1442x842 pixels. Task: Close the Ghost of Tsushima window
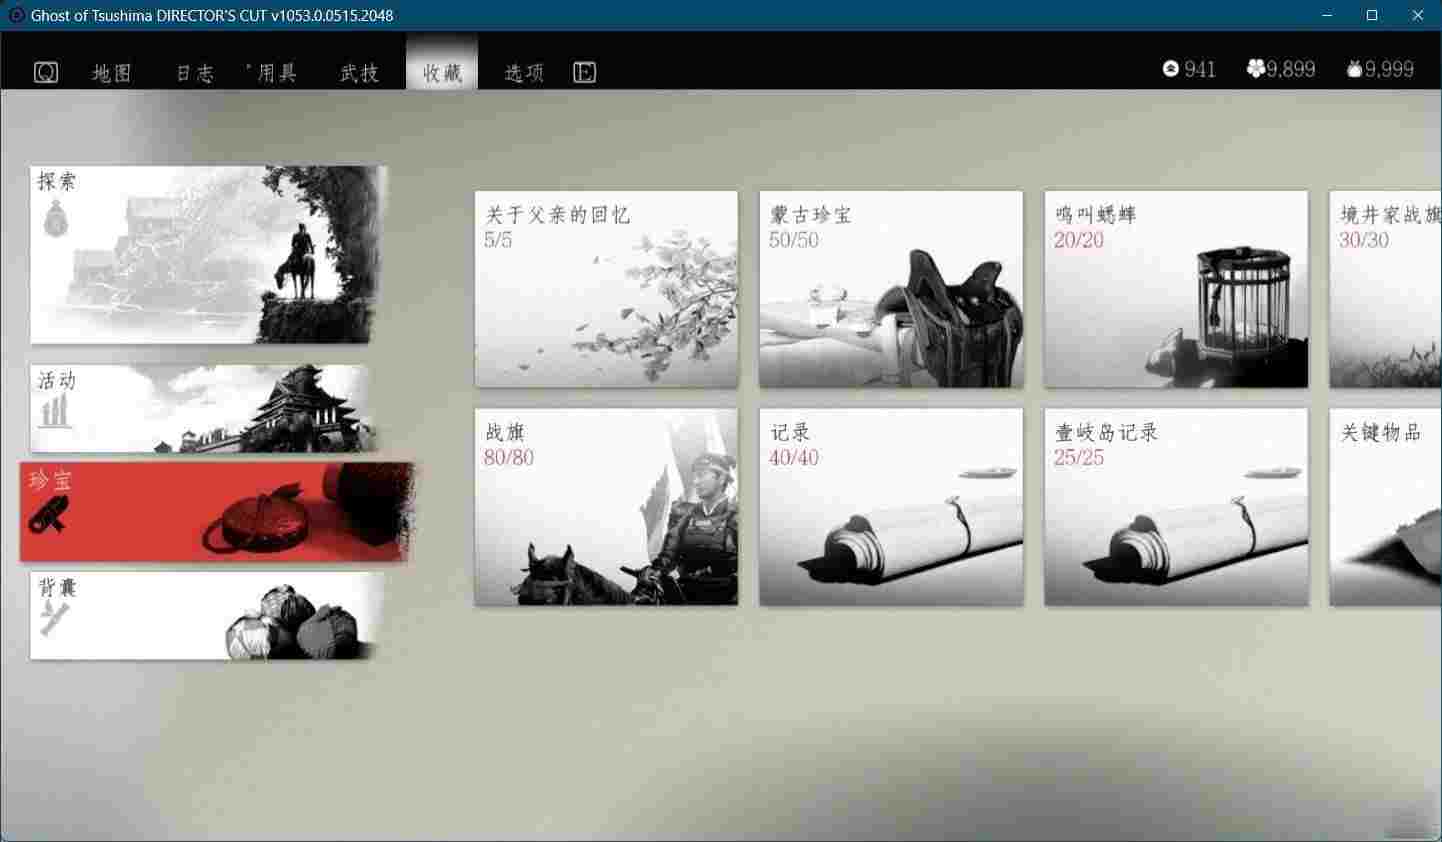(x=1418, y=15)
